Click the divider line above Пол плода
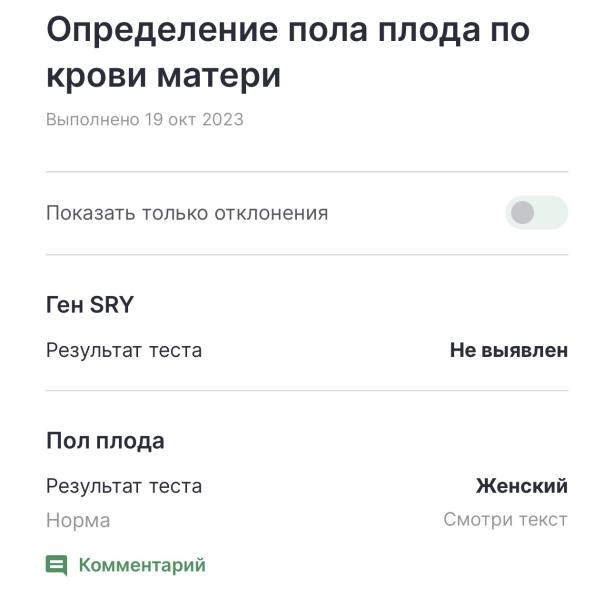 (x=307, y=390)
